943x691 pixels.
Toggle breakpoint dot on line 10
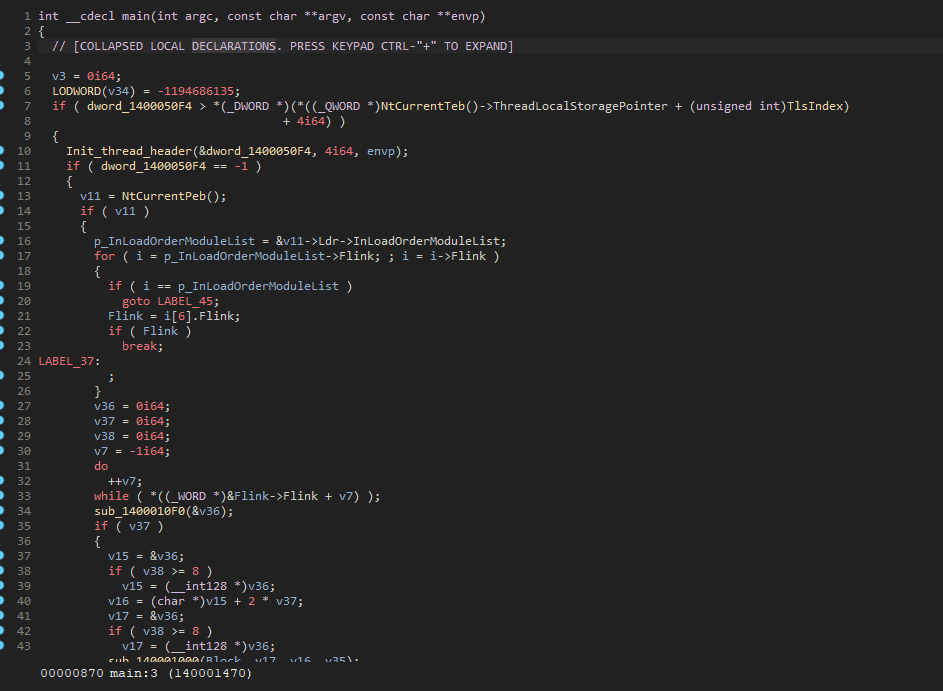[x=1, y=151]
